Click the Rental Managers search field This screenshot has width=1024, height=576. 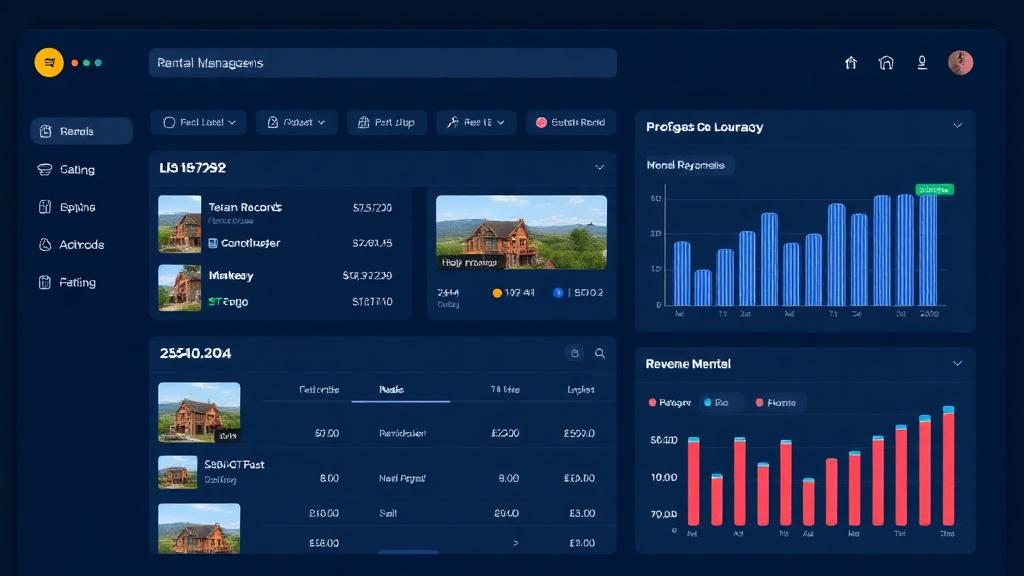pos(383,62)
